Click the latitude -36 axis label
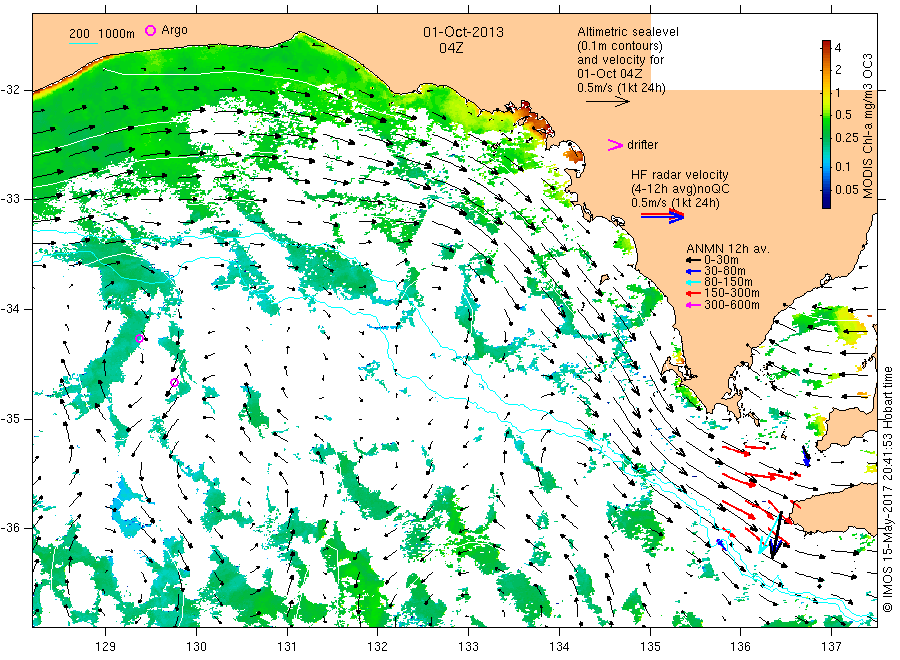Image resolution: width=900 pixels, height=660 pixels. tap(10, 528)
